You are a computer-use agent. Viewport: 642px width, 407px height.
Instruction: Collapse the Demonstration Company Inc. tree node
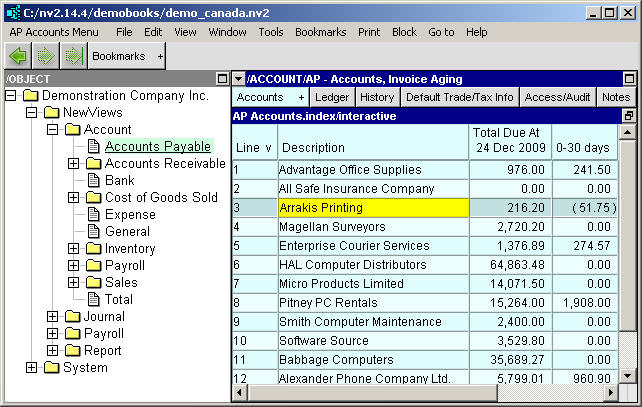(11, 95)
